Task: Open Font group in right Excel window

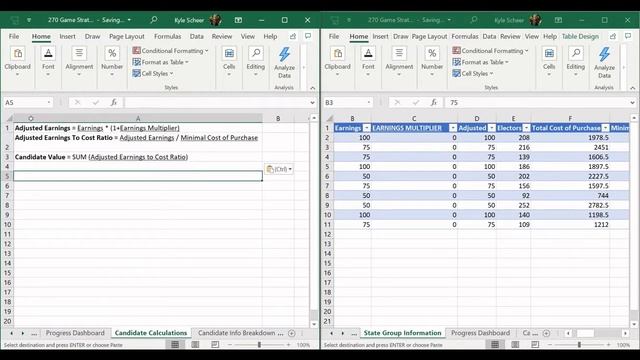Action: pyautogui.click(x=368, y=62)
